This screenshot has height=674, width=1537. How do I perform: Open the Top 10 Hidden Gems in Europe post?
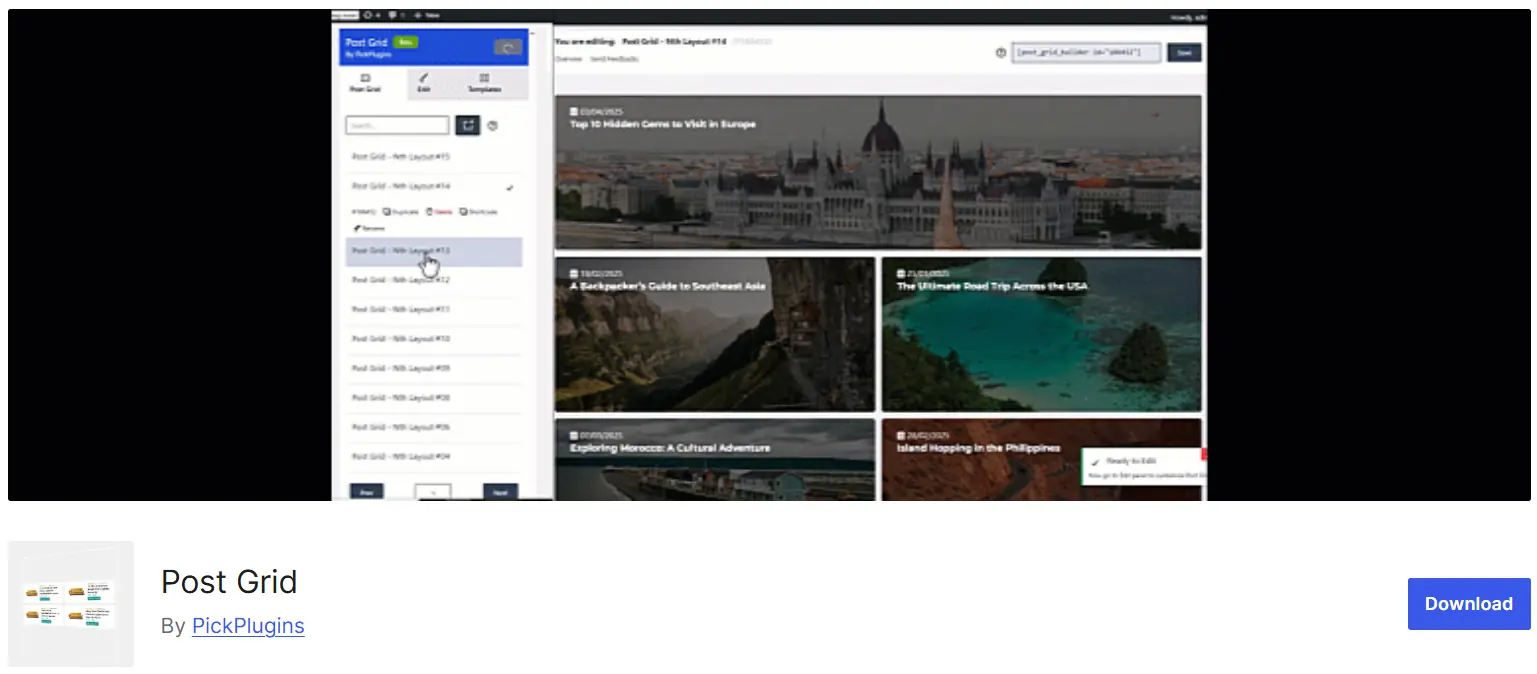663,125
